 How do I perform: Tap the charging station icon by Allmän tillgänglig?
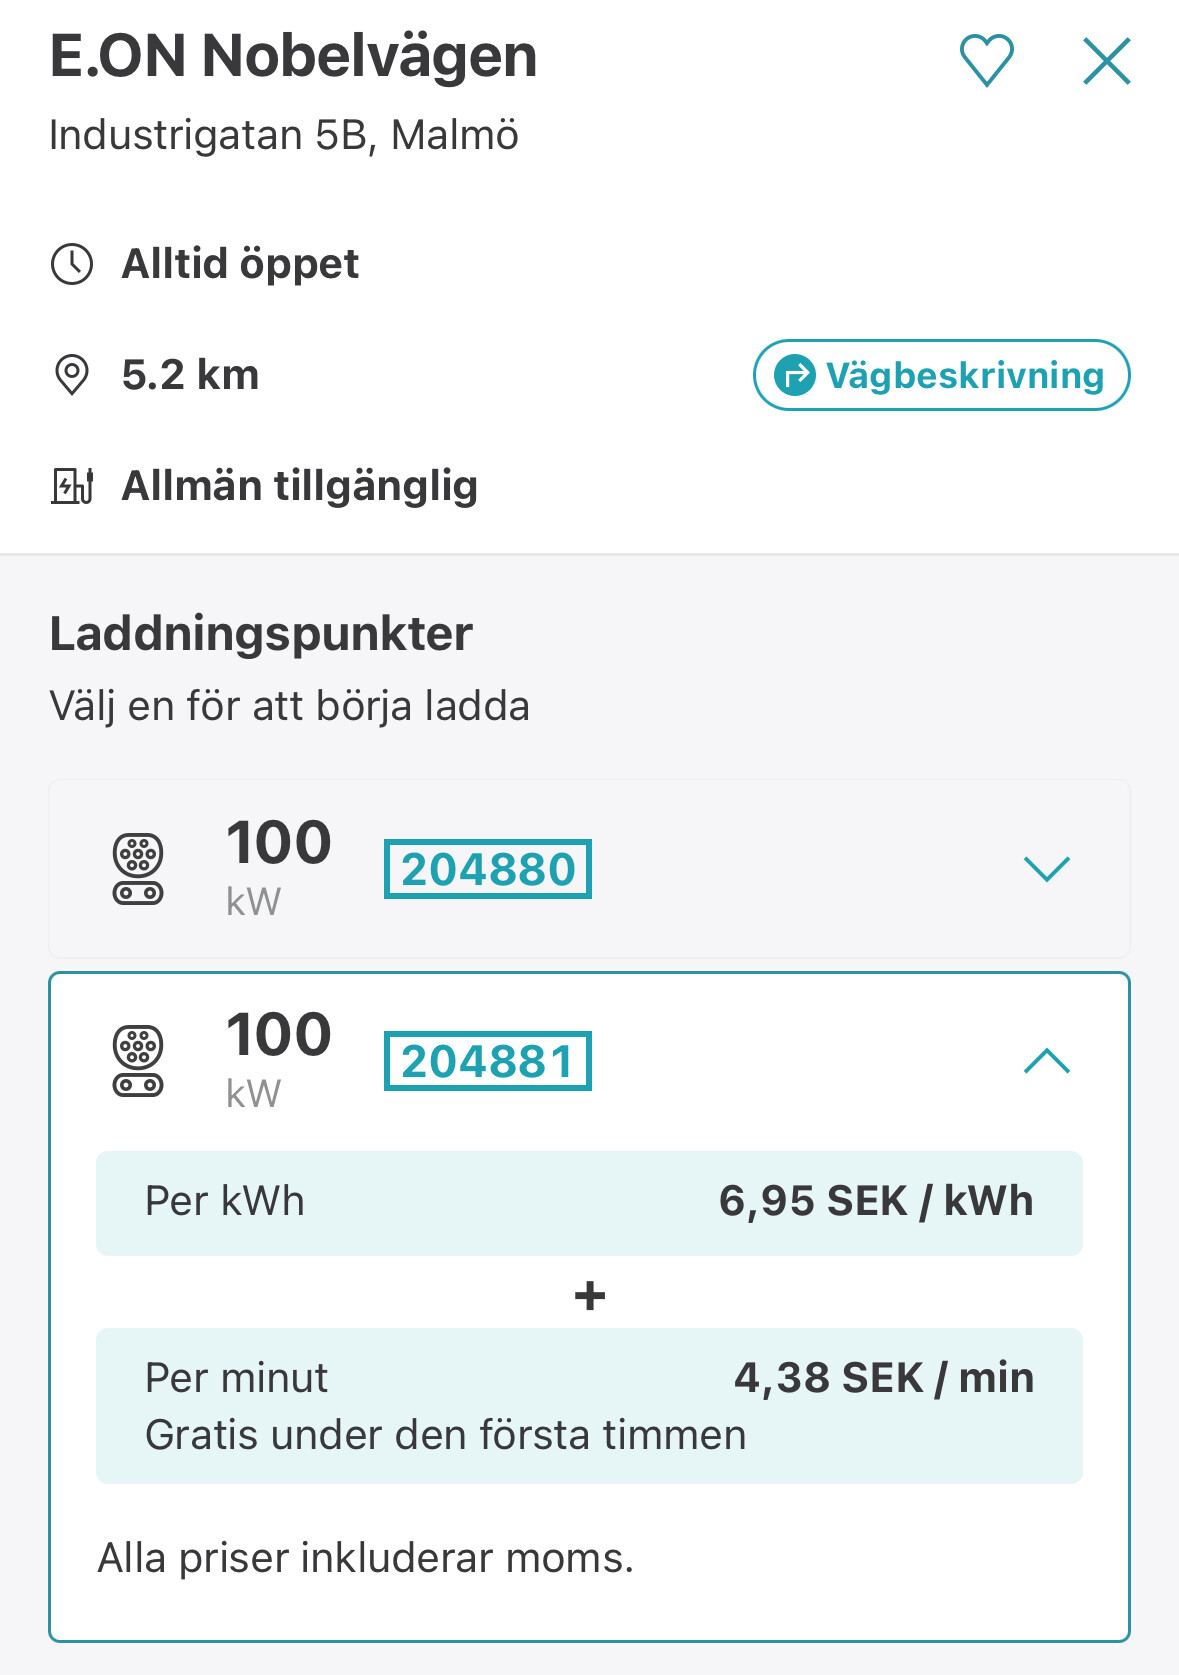point(72,486)
